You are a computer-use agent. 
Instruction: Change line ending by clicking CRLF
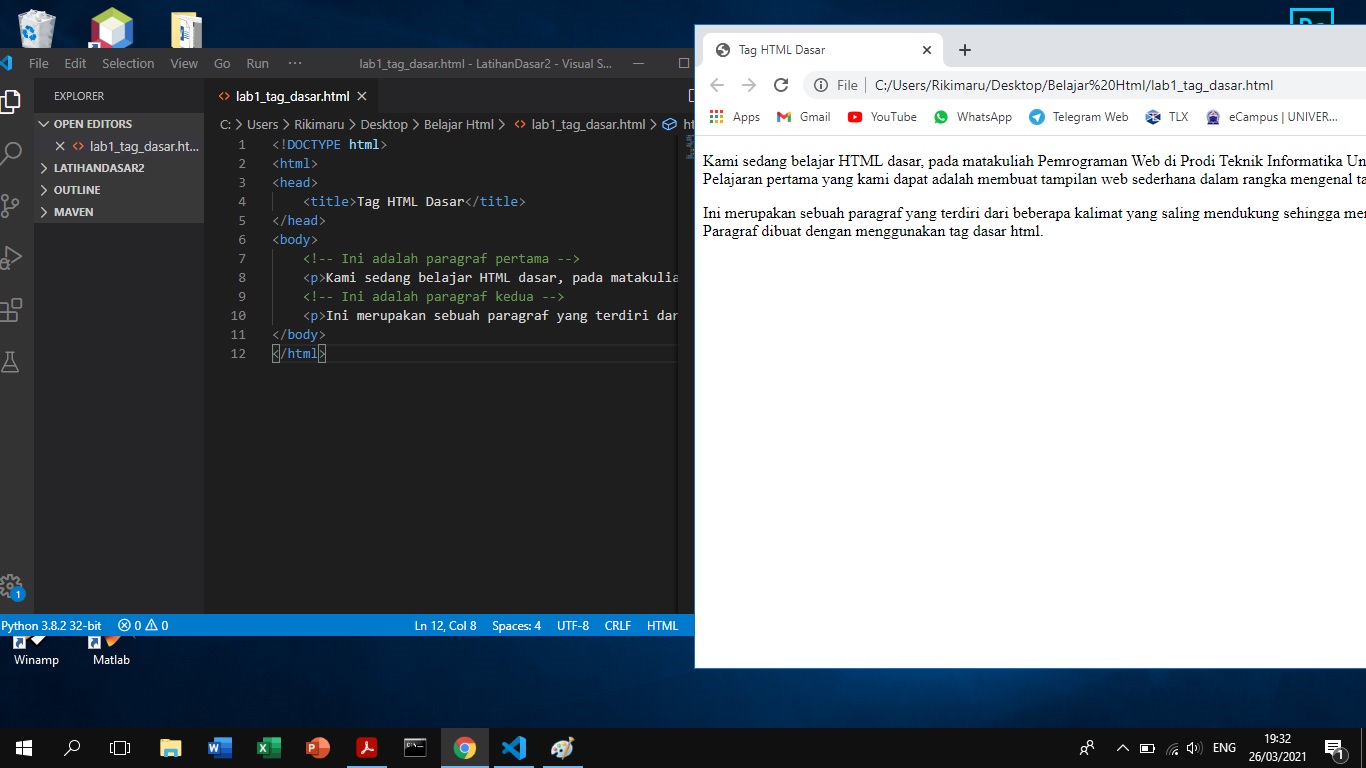(617, 625)
